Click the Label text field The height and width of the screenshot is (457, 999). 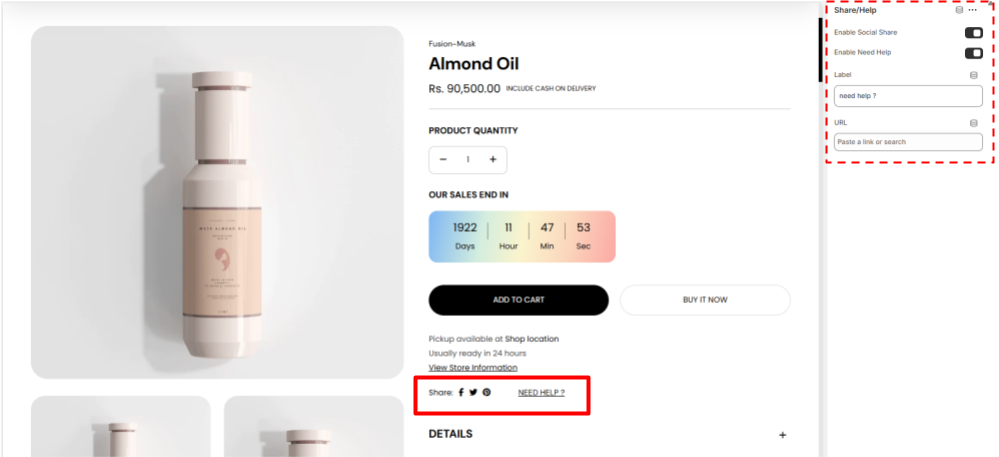908,96
